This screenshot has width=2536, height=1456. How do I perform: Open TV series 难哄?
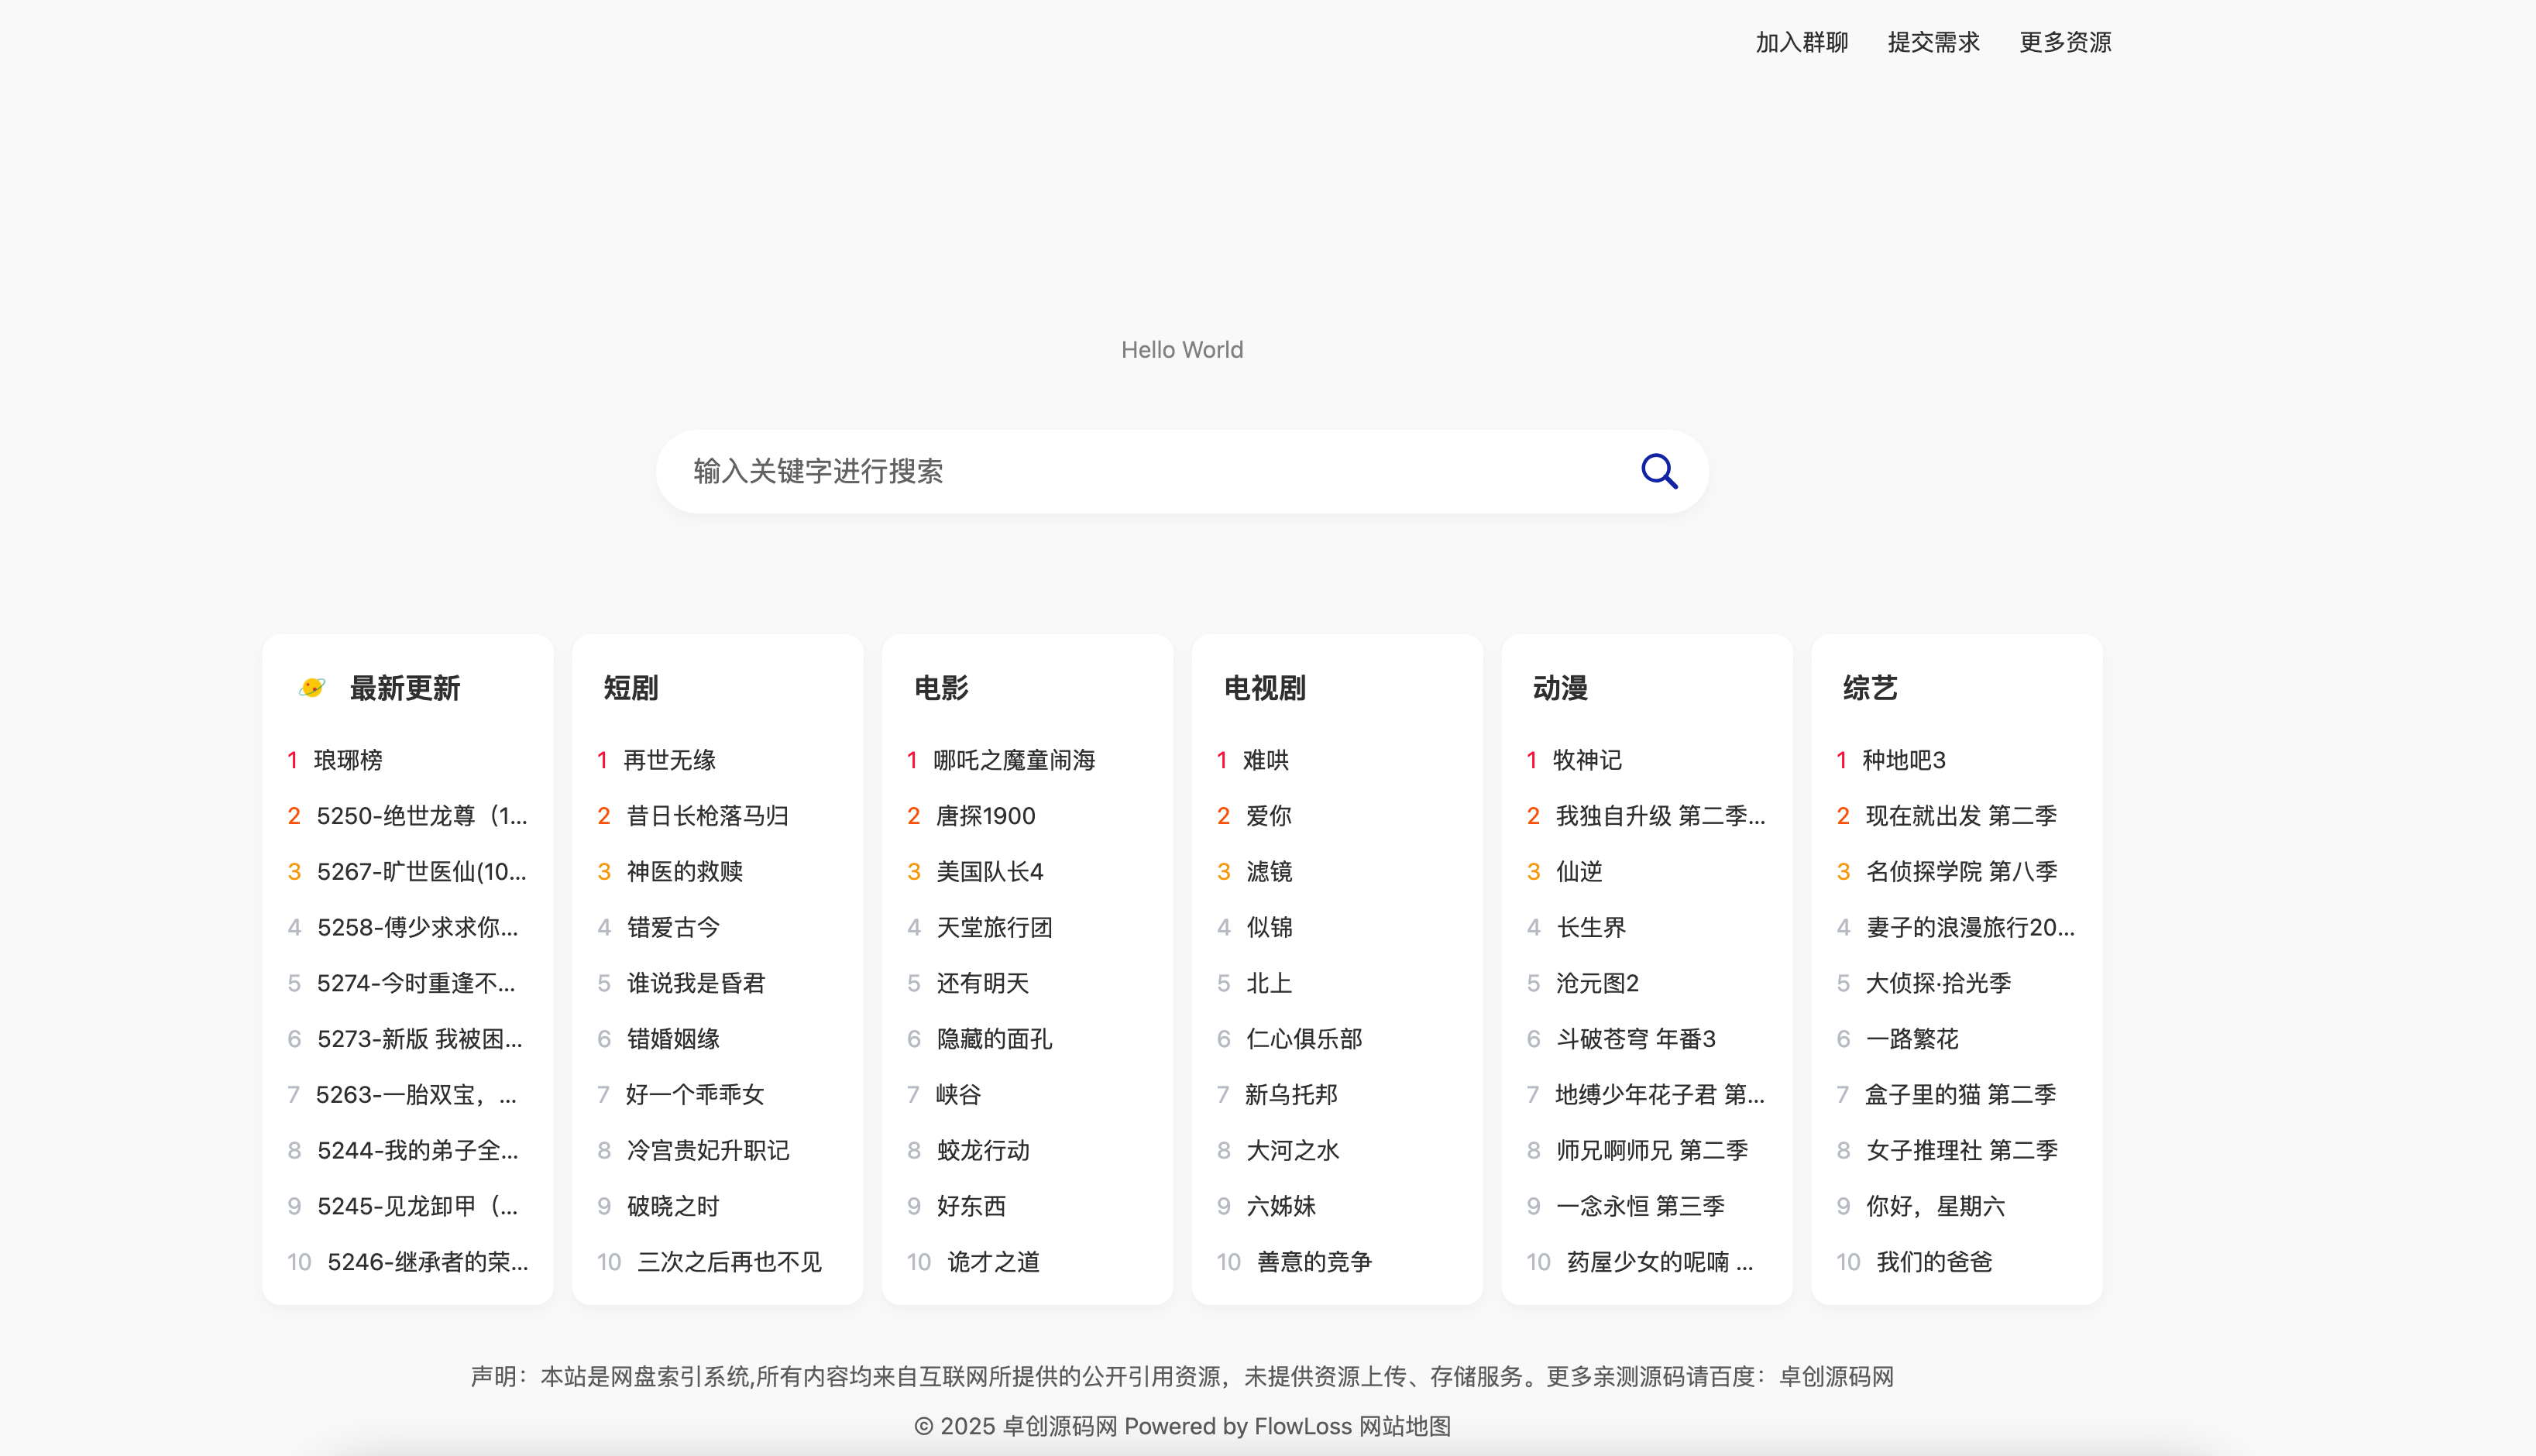click(x=1266, y=760)
